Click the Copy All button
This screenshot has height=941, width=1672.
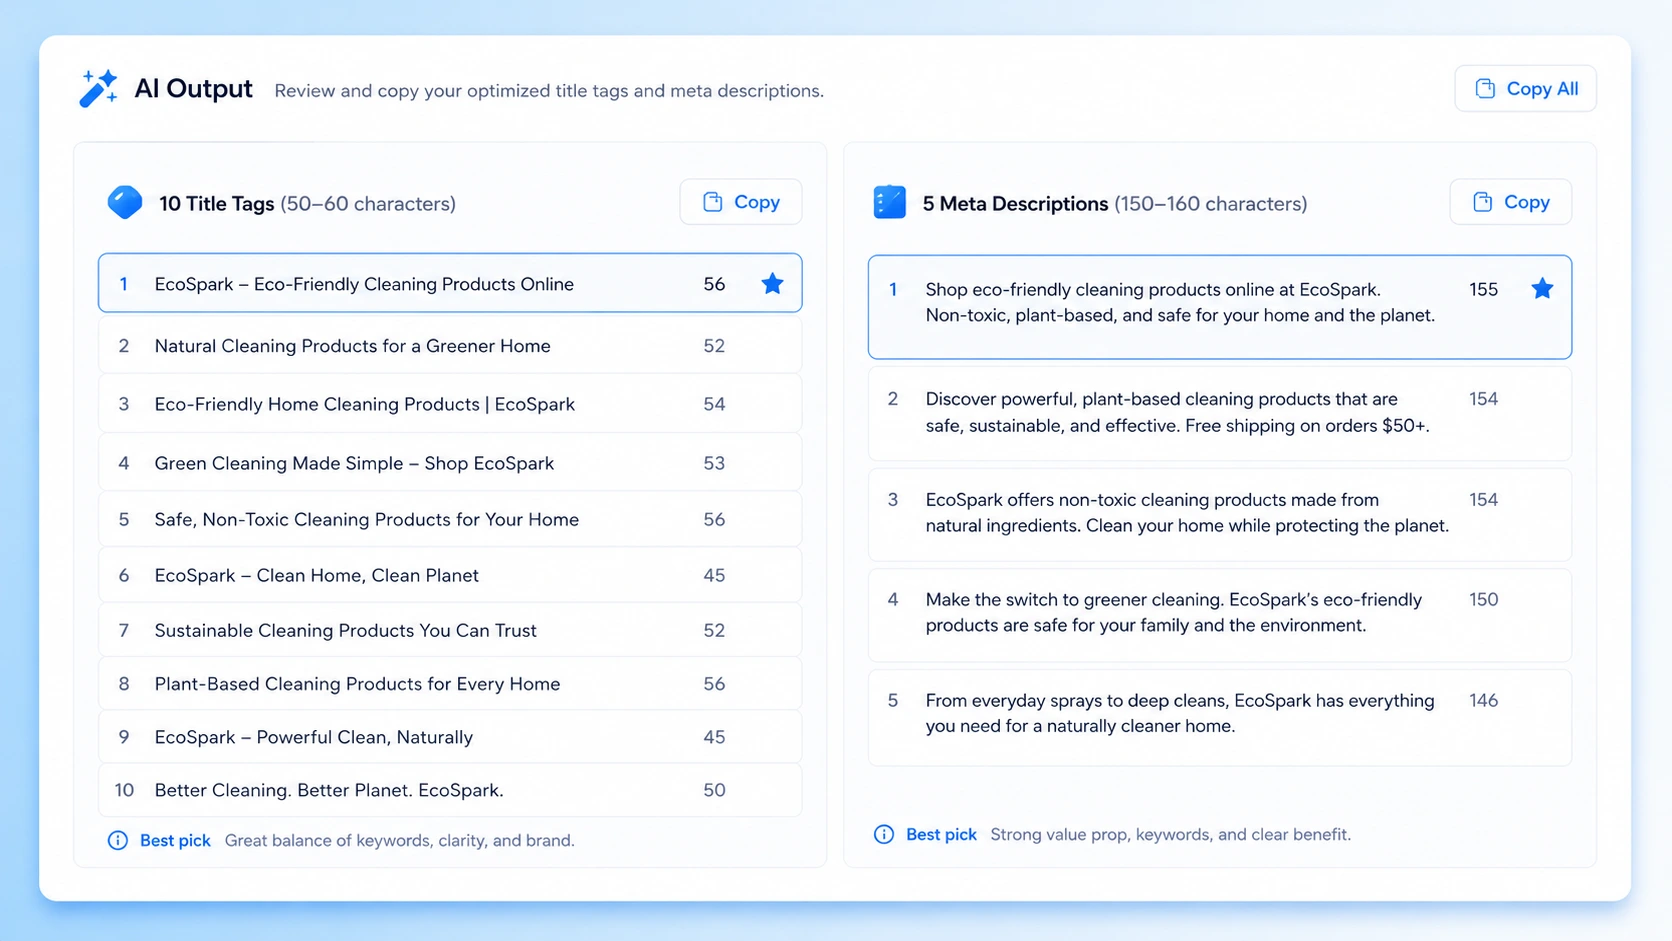(x=1525, y=89)
